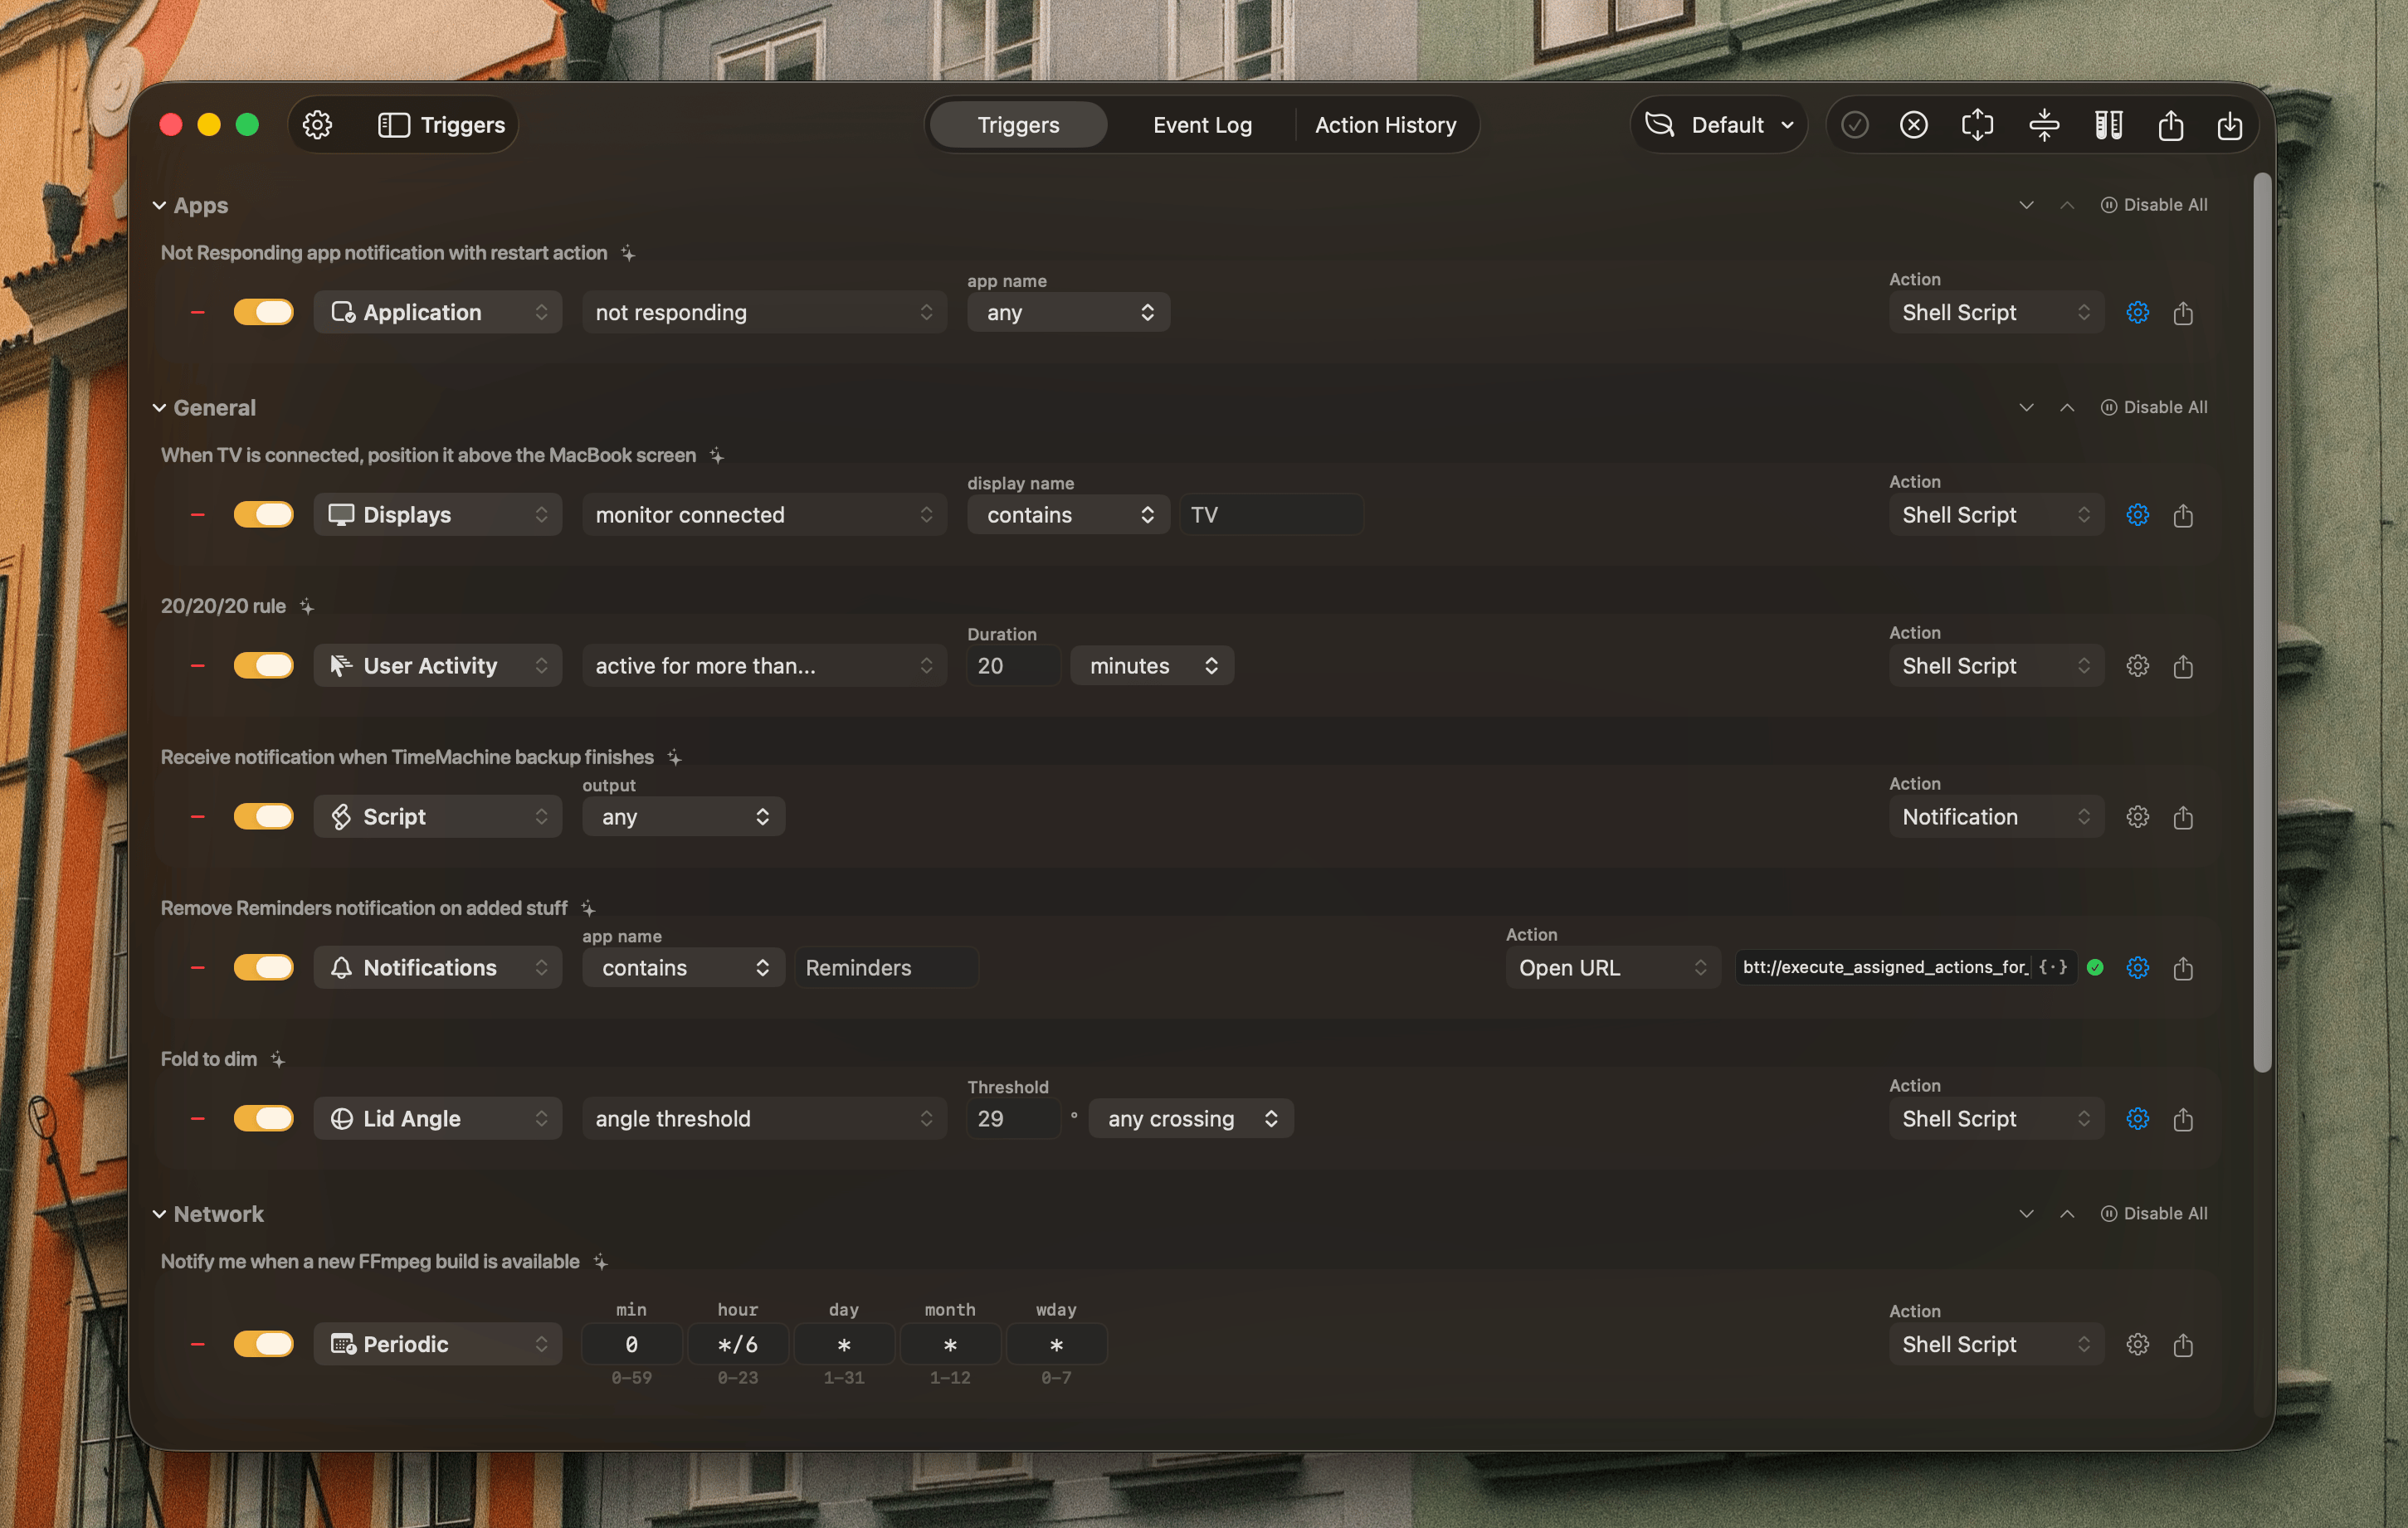
Task: Click the import icon in the top toolbar
Action: pyautogui.click(x=2229, y=125)
